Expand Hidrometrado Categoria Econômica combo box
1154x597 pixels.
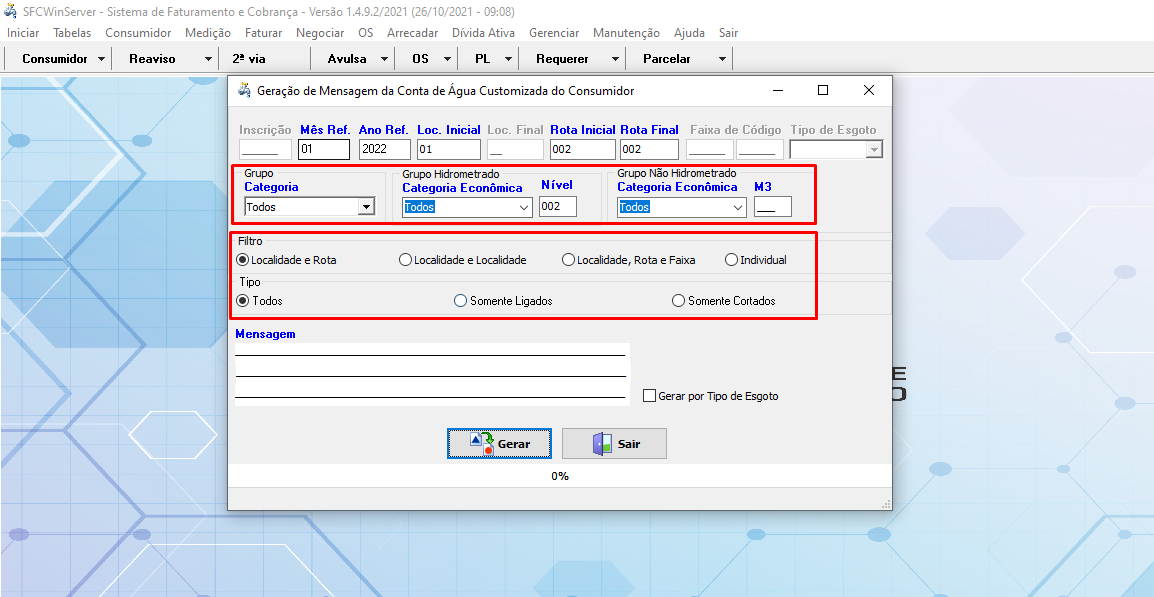pyautogui.click(x=524, y=207)
